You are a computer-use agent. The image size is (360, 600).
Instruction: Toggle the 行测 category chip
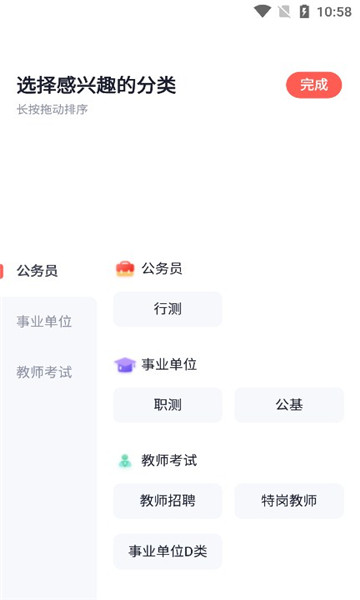[x=168, y=309]
